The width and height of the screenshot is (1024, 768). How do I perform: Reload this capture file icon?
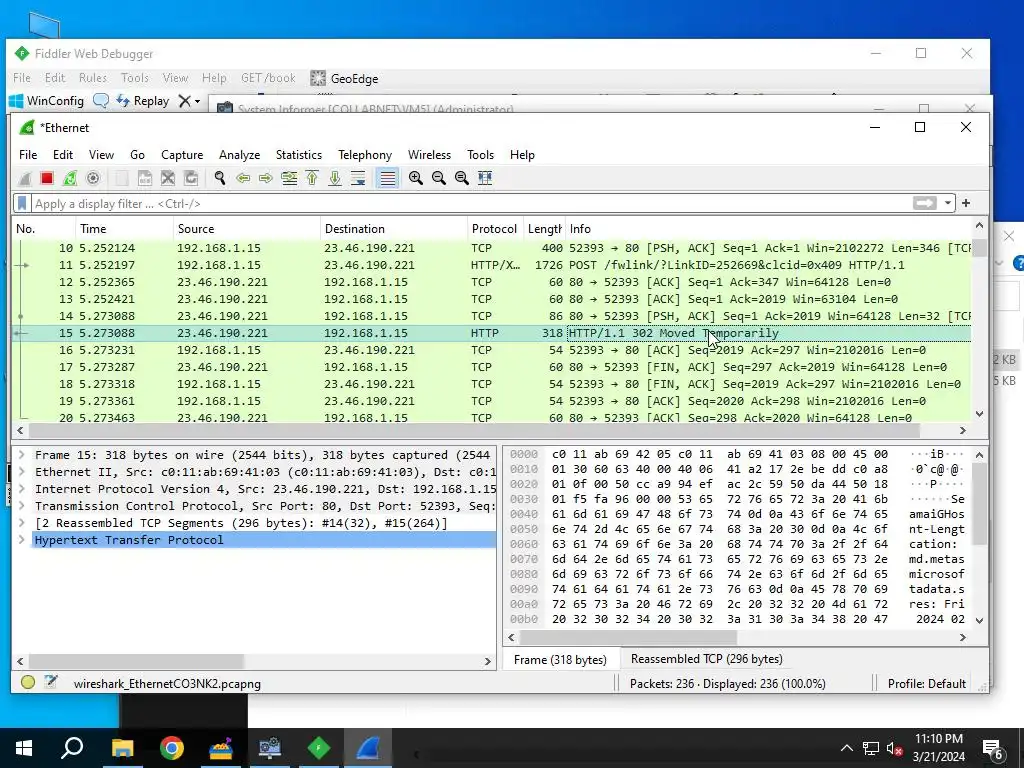[191, 178]
